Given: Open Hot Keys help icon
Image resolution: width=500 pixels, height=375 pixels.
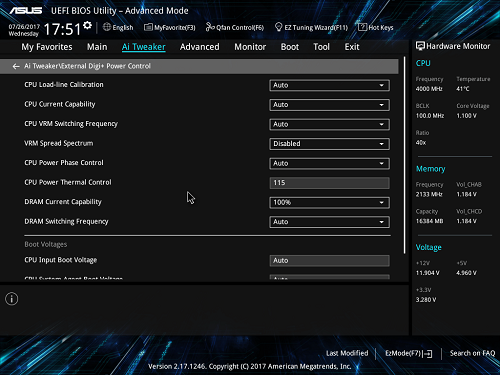Looking at the screenshot, I should pos(362,27).
